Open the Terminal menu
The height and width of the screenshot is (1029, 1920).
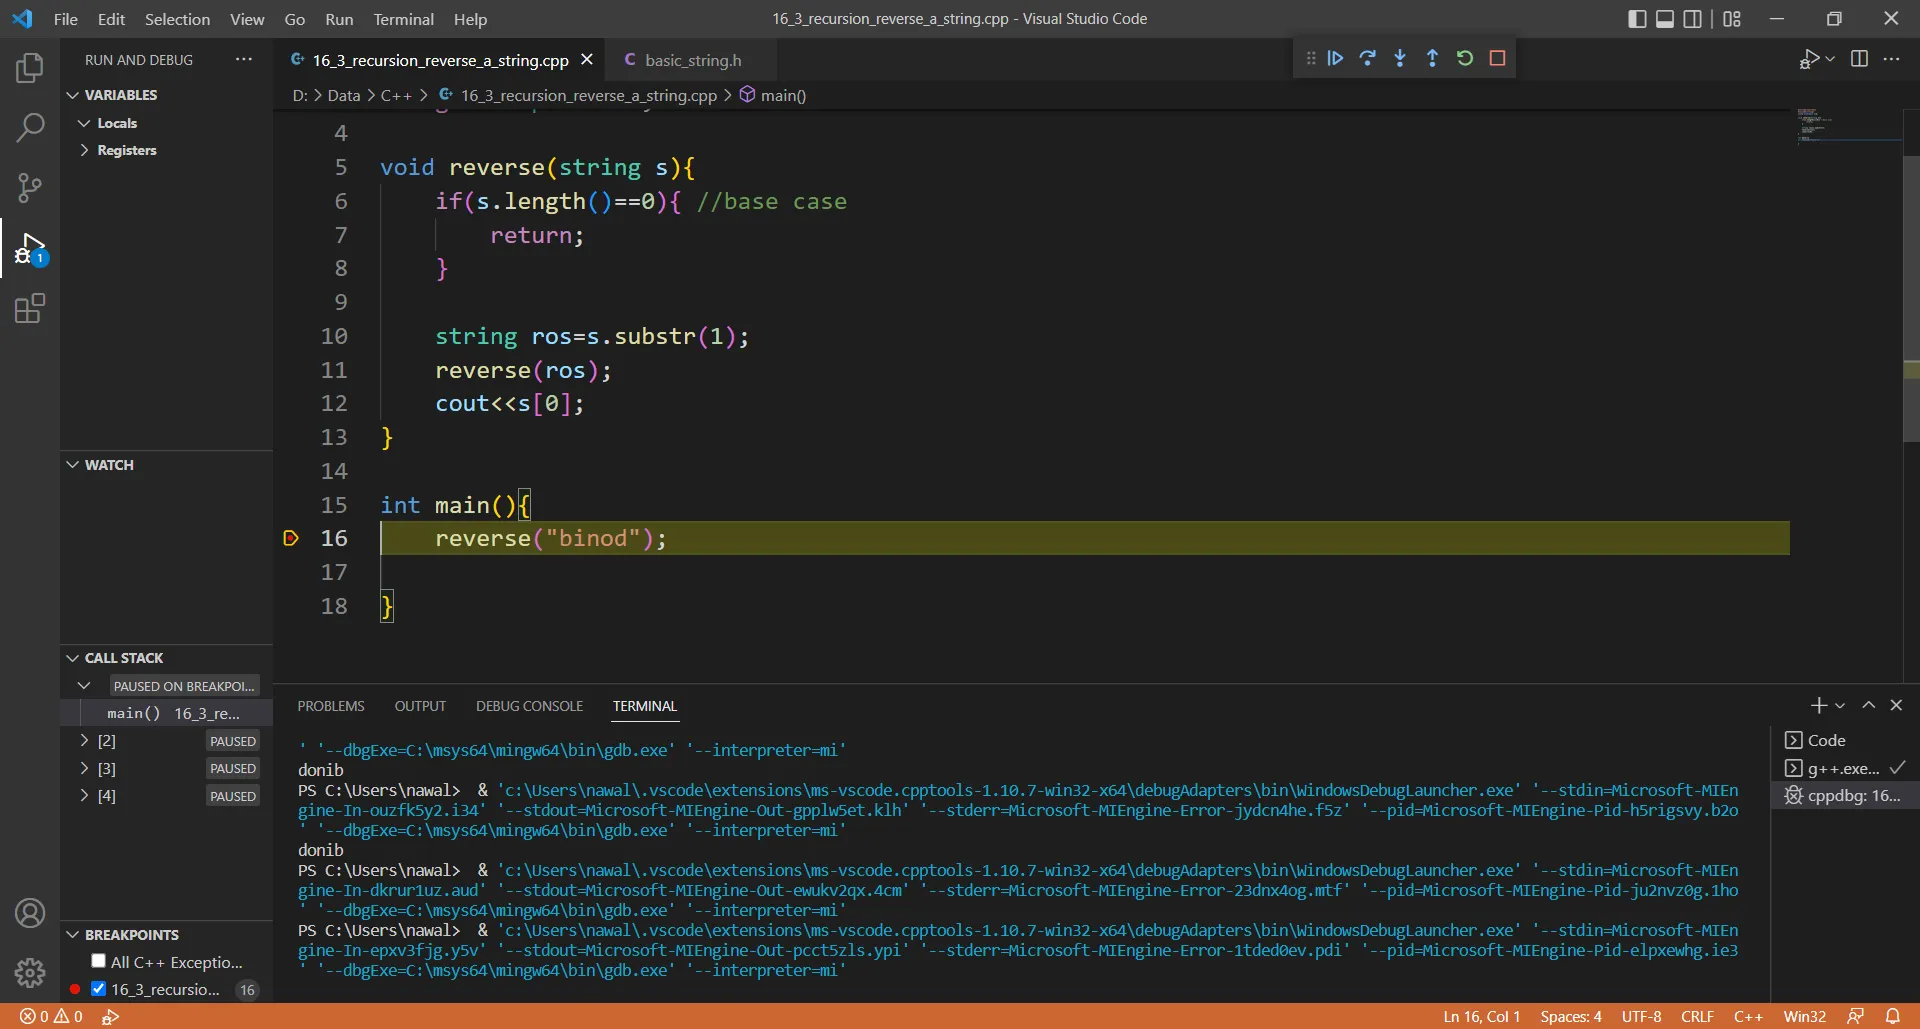(403, 19)
